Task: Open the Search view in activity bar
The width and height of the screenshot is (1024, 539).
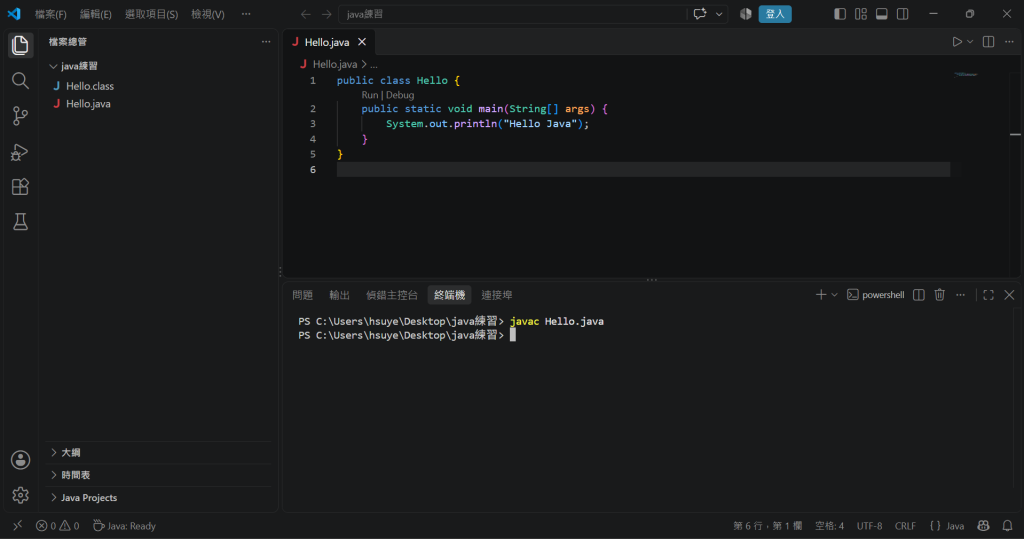Action: tap(20, 80)
